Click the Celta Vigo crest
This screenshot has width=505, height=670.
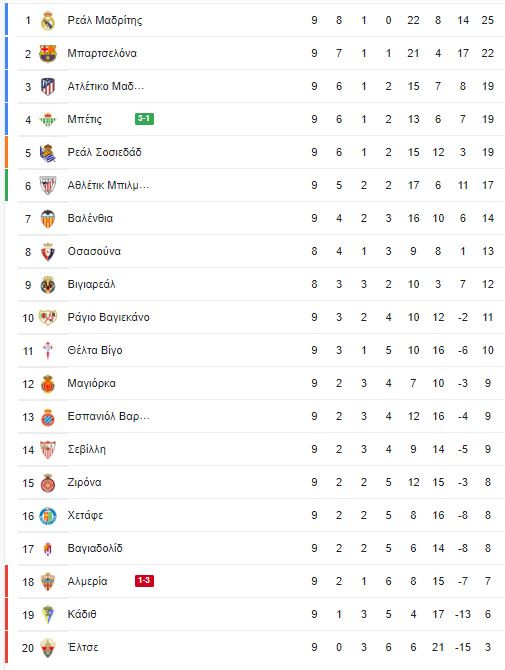[x=48, y=350]
